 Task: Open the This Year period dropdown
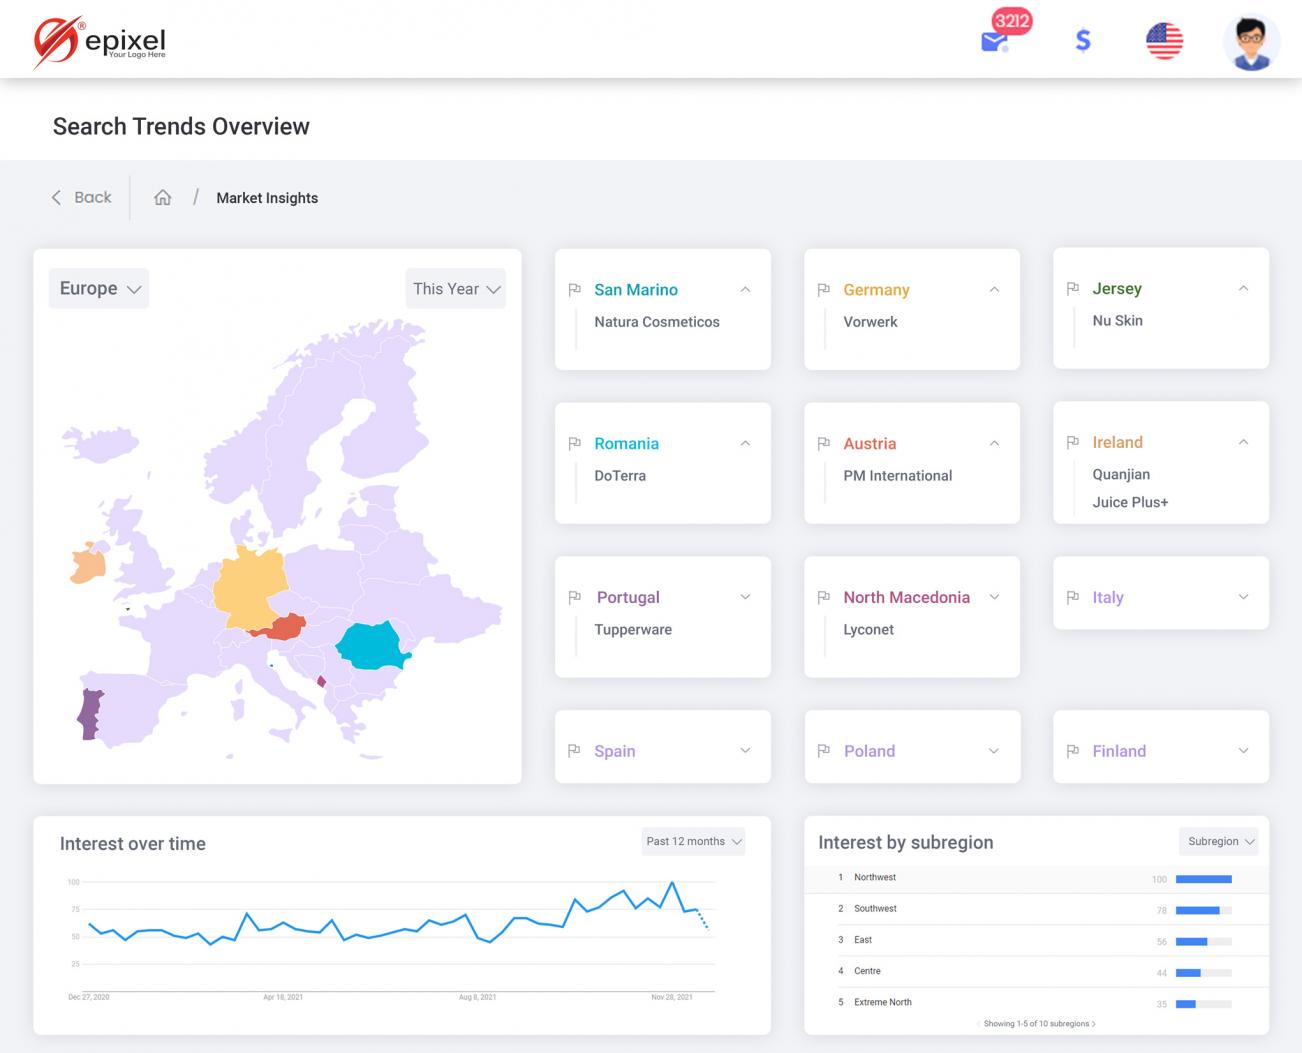pos(455,288)
